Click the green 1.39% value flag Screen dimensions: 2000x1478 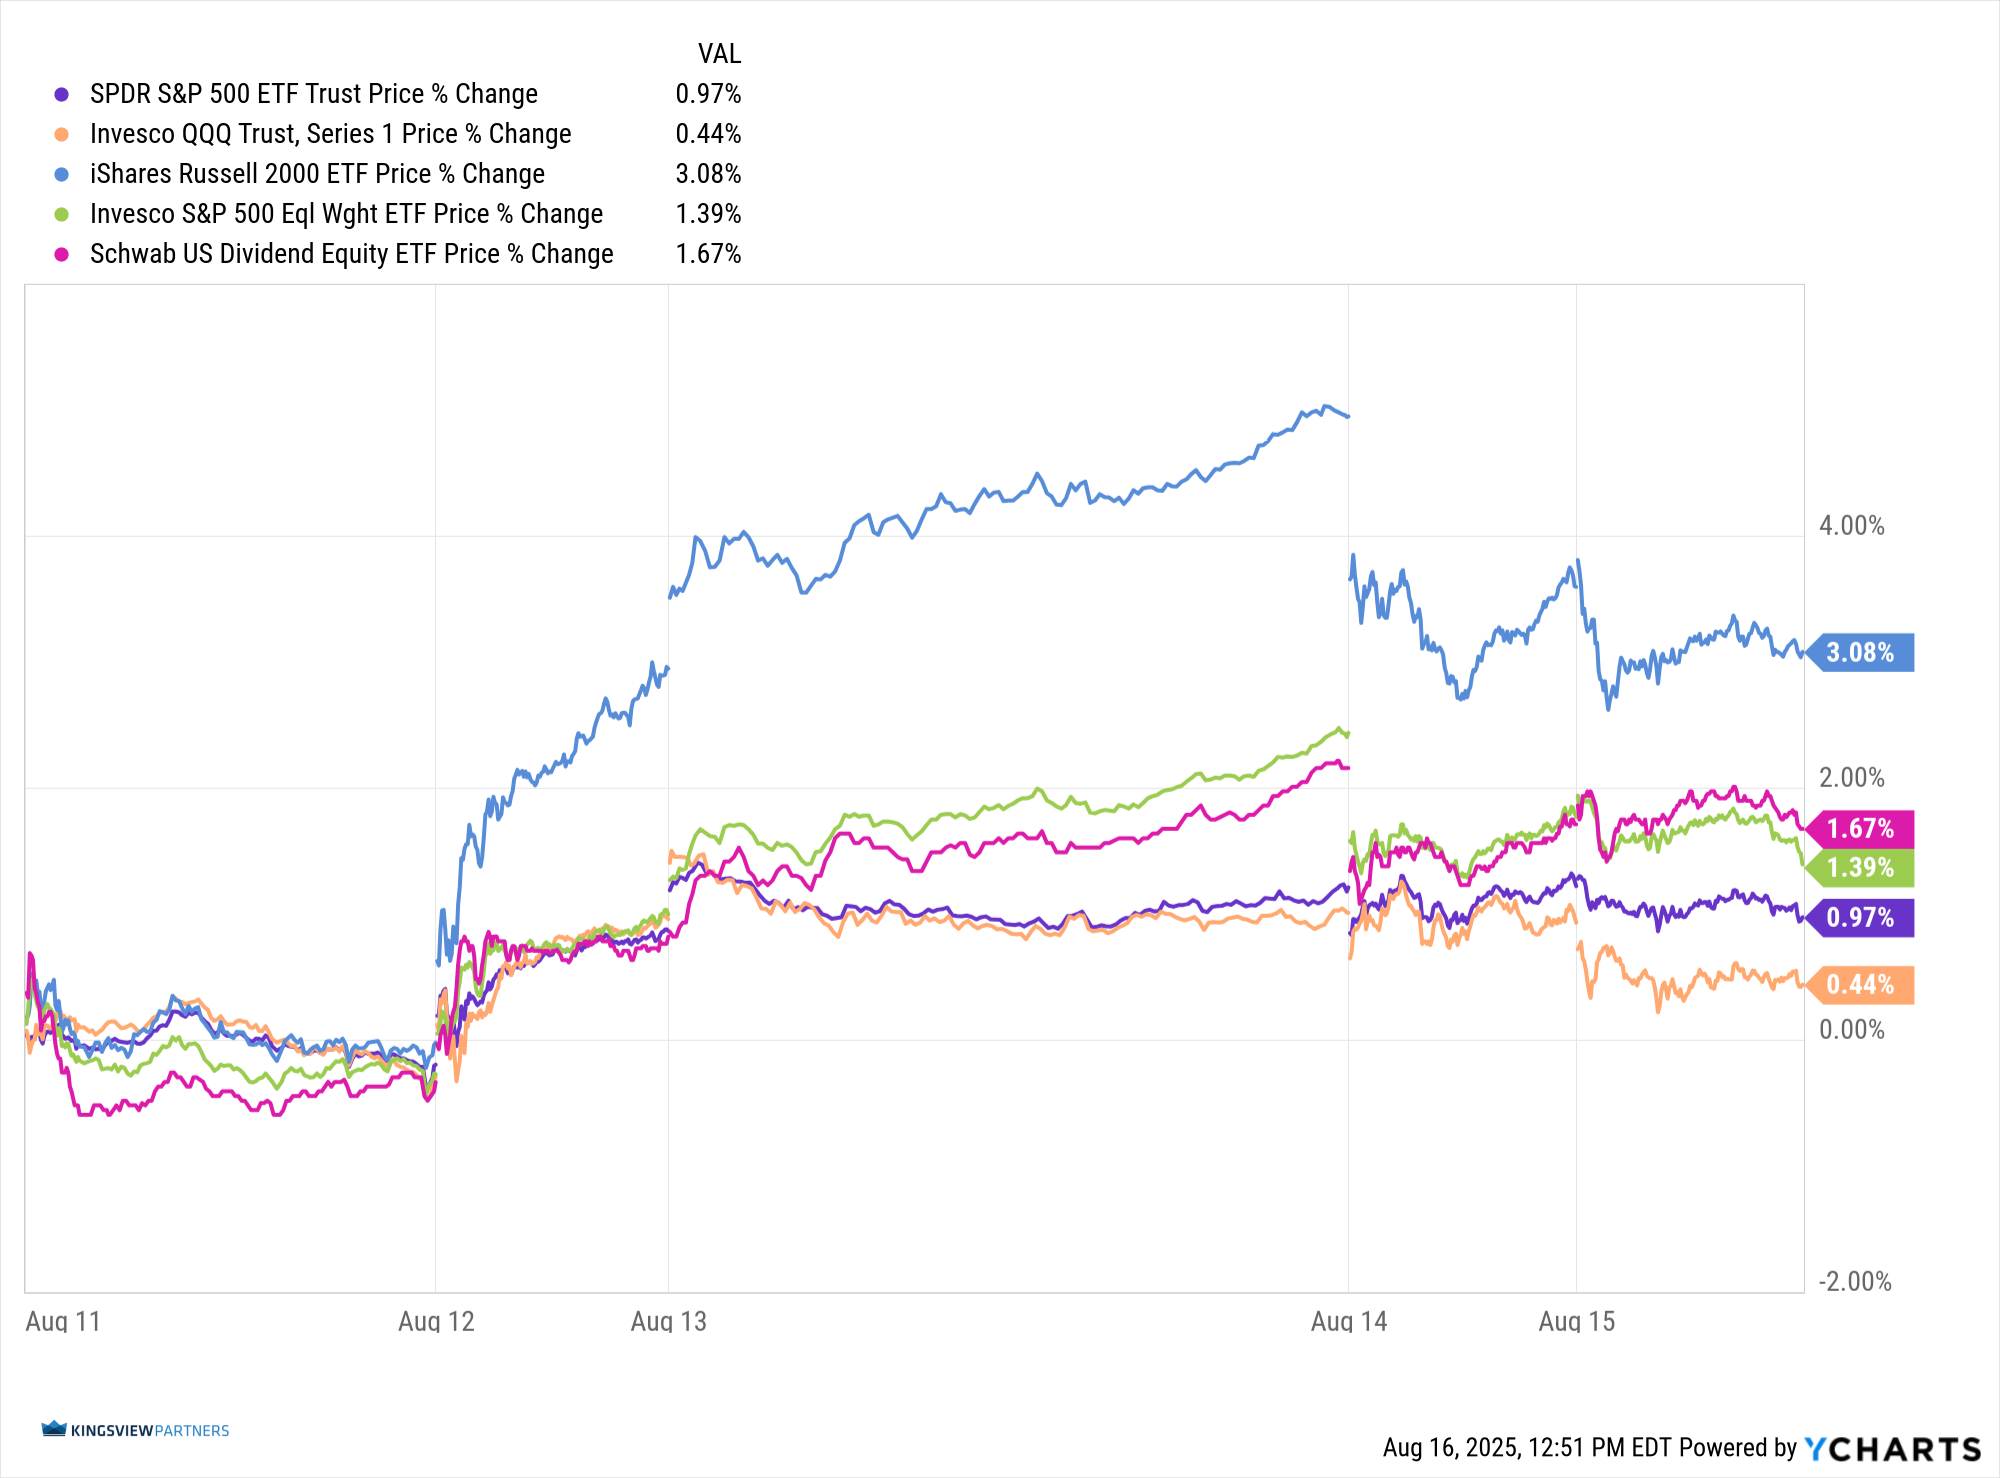click(1862, 868)
